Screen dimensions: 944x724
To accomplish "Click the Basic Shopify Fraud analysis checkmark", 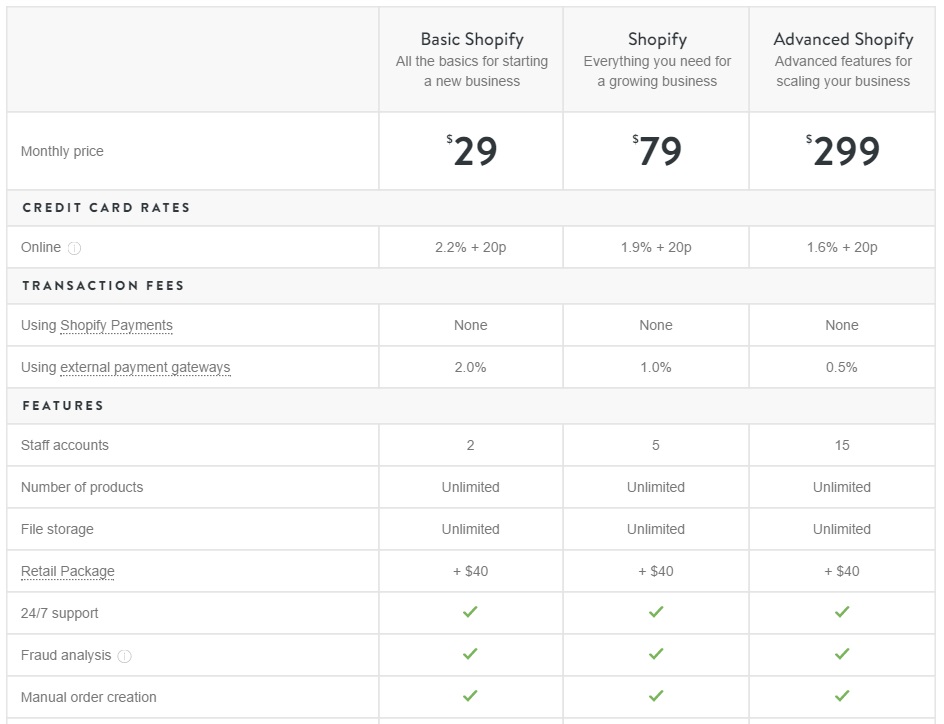I will (470, 654).
